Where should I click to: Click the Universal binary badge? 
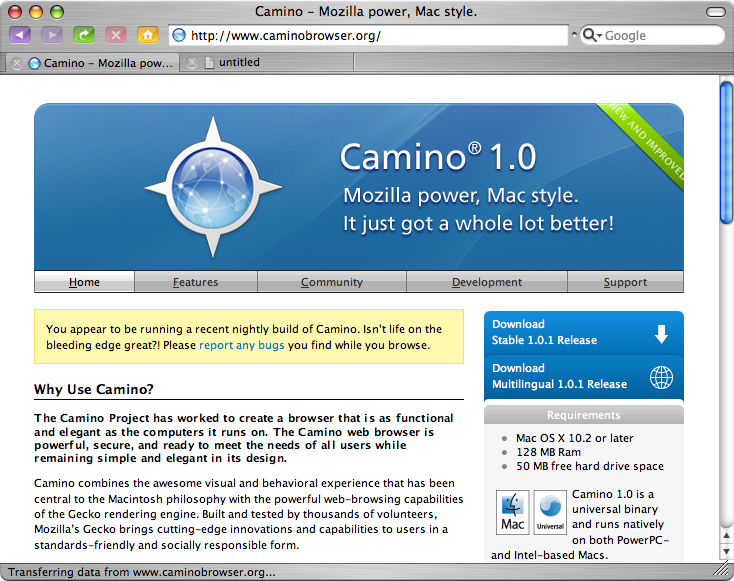click(550, 512)
